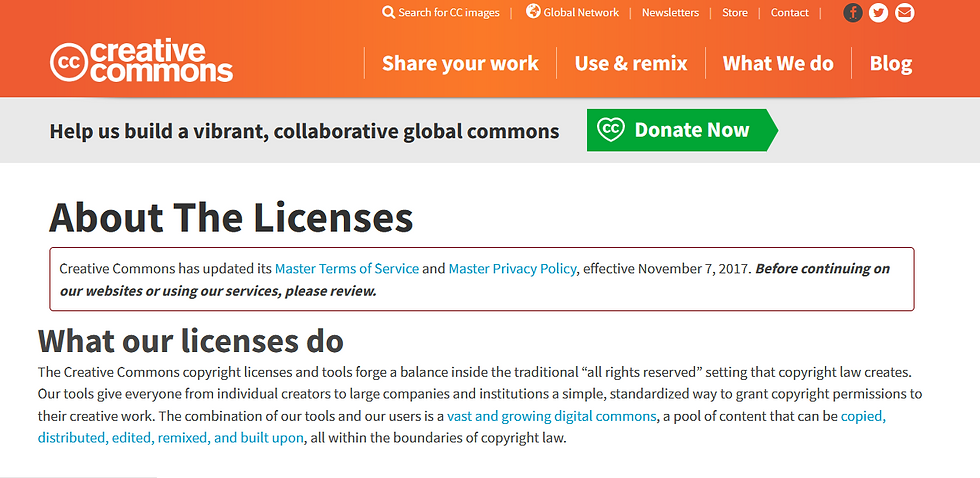Open the Share your work menu
The height and width of the screenshot is (478, 980).
pyautogui.click(x=460, y=63)
